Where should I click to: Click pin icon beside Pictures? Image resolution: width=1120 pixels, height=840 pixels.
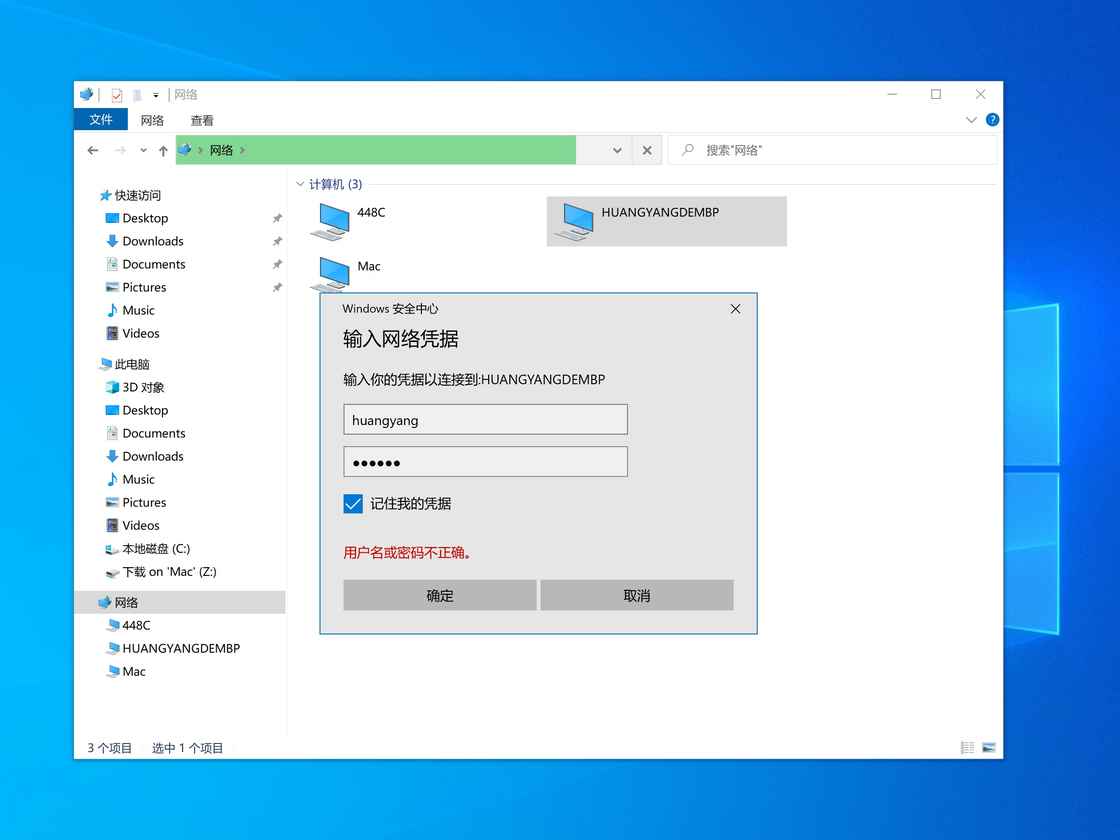[x=277, y=287]
